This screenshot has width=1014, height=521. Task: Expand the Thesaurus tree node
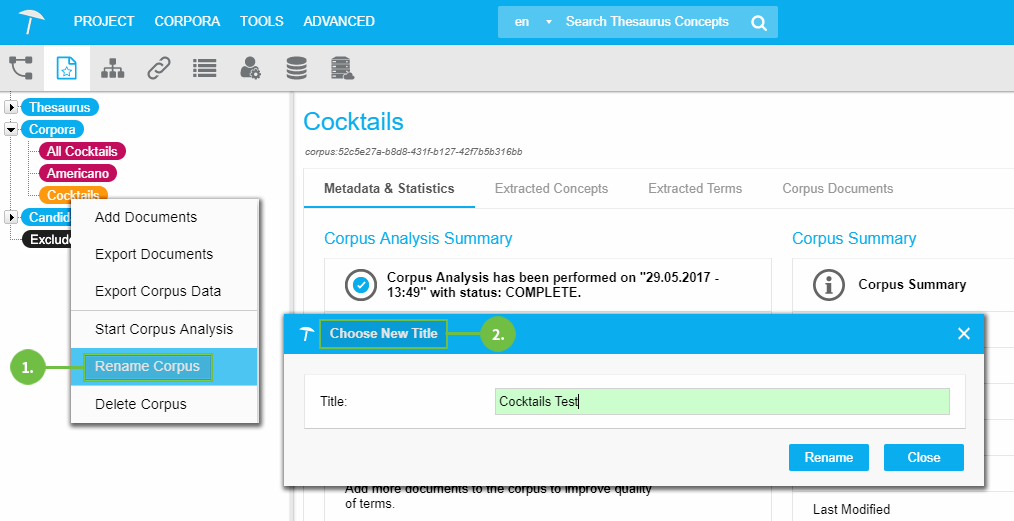(x=11, y=107)
